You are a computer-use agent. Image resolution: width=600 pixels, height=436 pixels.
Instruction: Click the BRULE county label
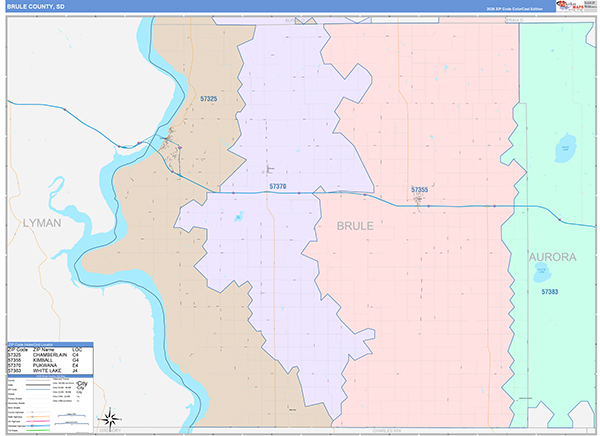355,226
